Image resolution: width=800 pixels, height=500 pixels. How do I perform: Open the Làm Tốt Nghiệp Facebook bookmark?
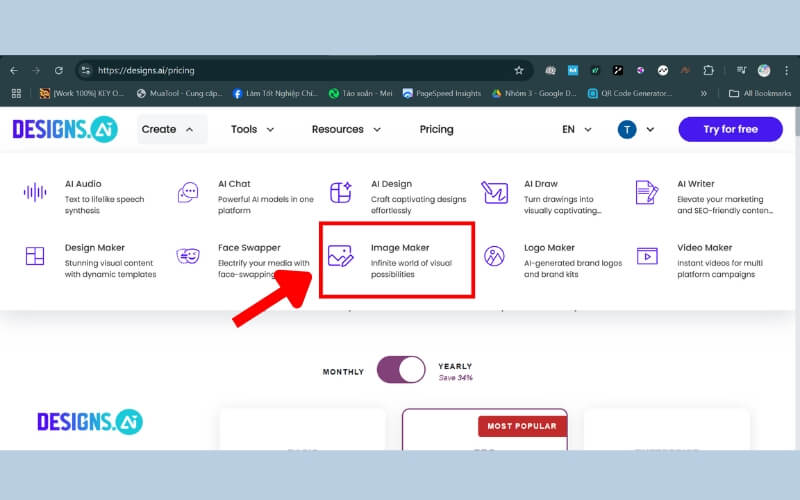click(x=275, y=93)
